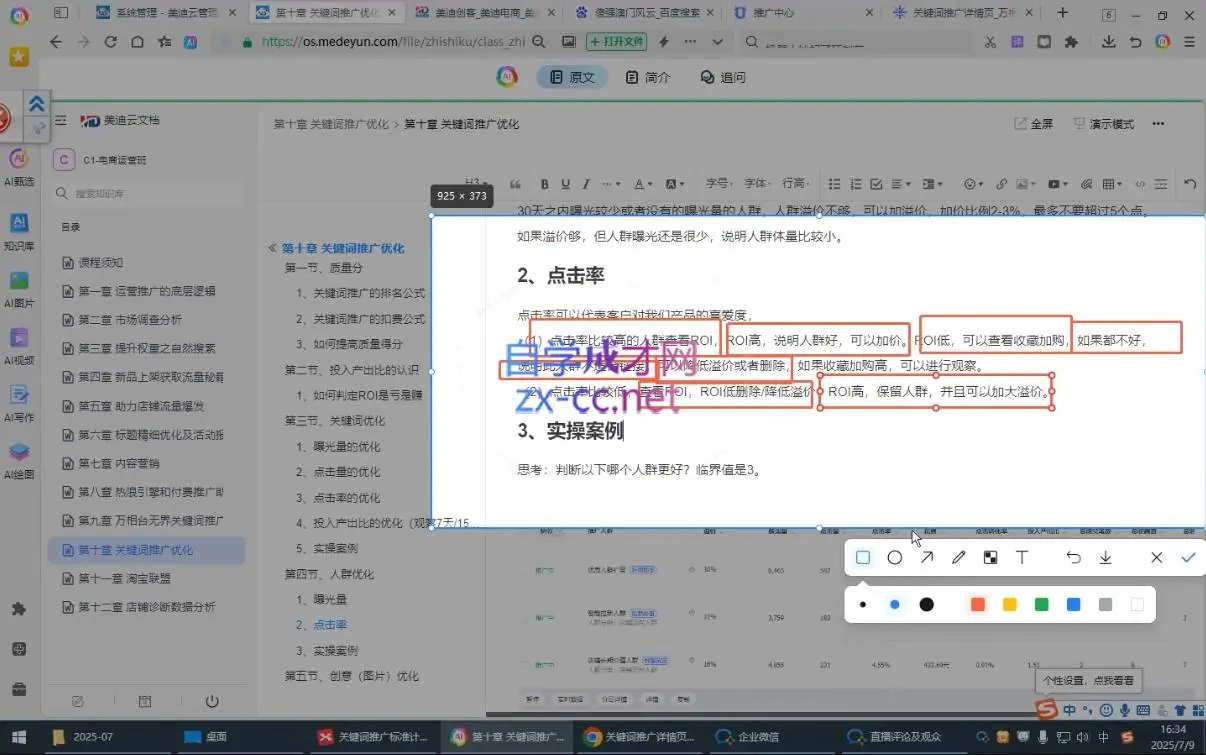Select the red color swatch
Viewport: 1206px width, 755px height.
click(x=977, y=604)
